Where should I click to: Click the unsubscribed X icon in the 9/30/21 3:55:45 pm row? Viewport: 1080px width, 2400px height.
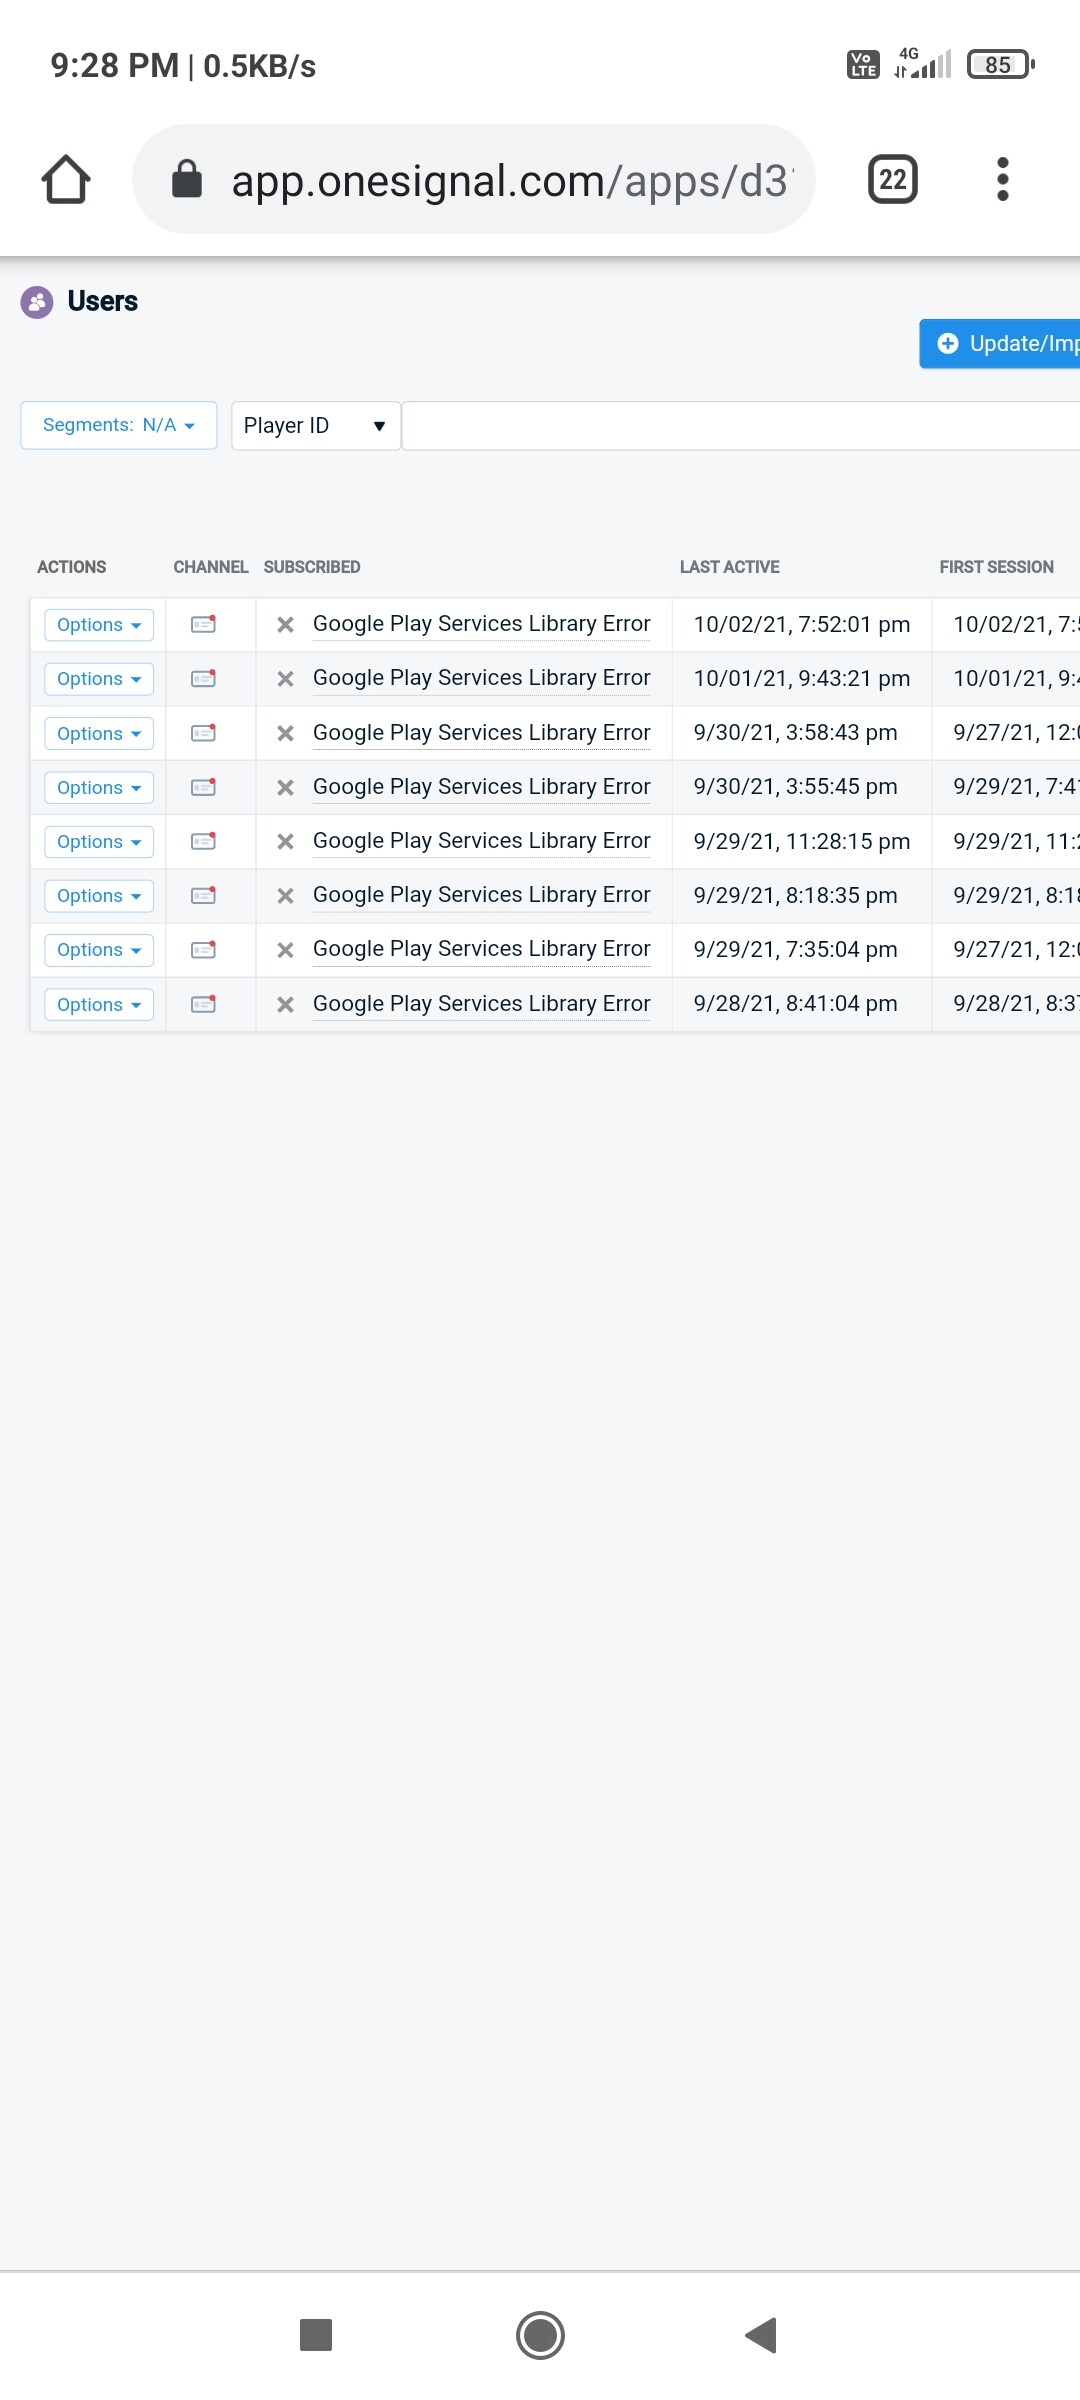tap(285, 788)
